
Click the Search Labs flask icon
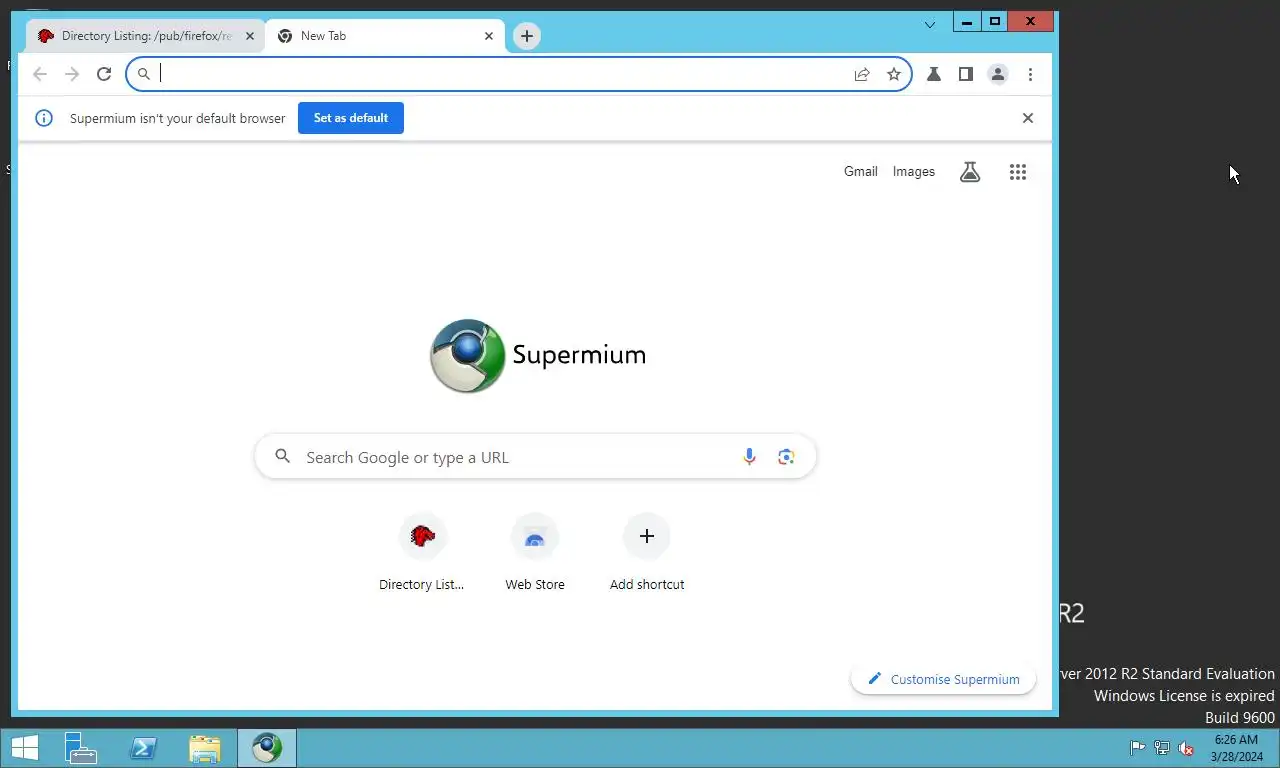970,172
